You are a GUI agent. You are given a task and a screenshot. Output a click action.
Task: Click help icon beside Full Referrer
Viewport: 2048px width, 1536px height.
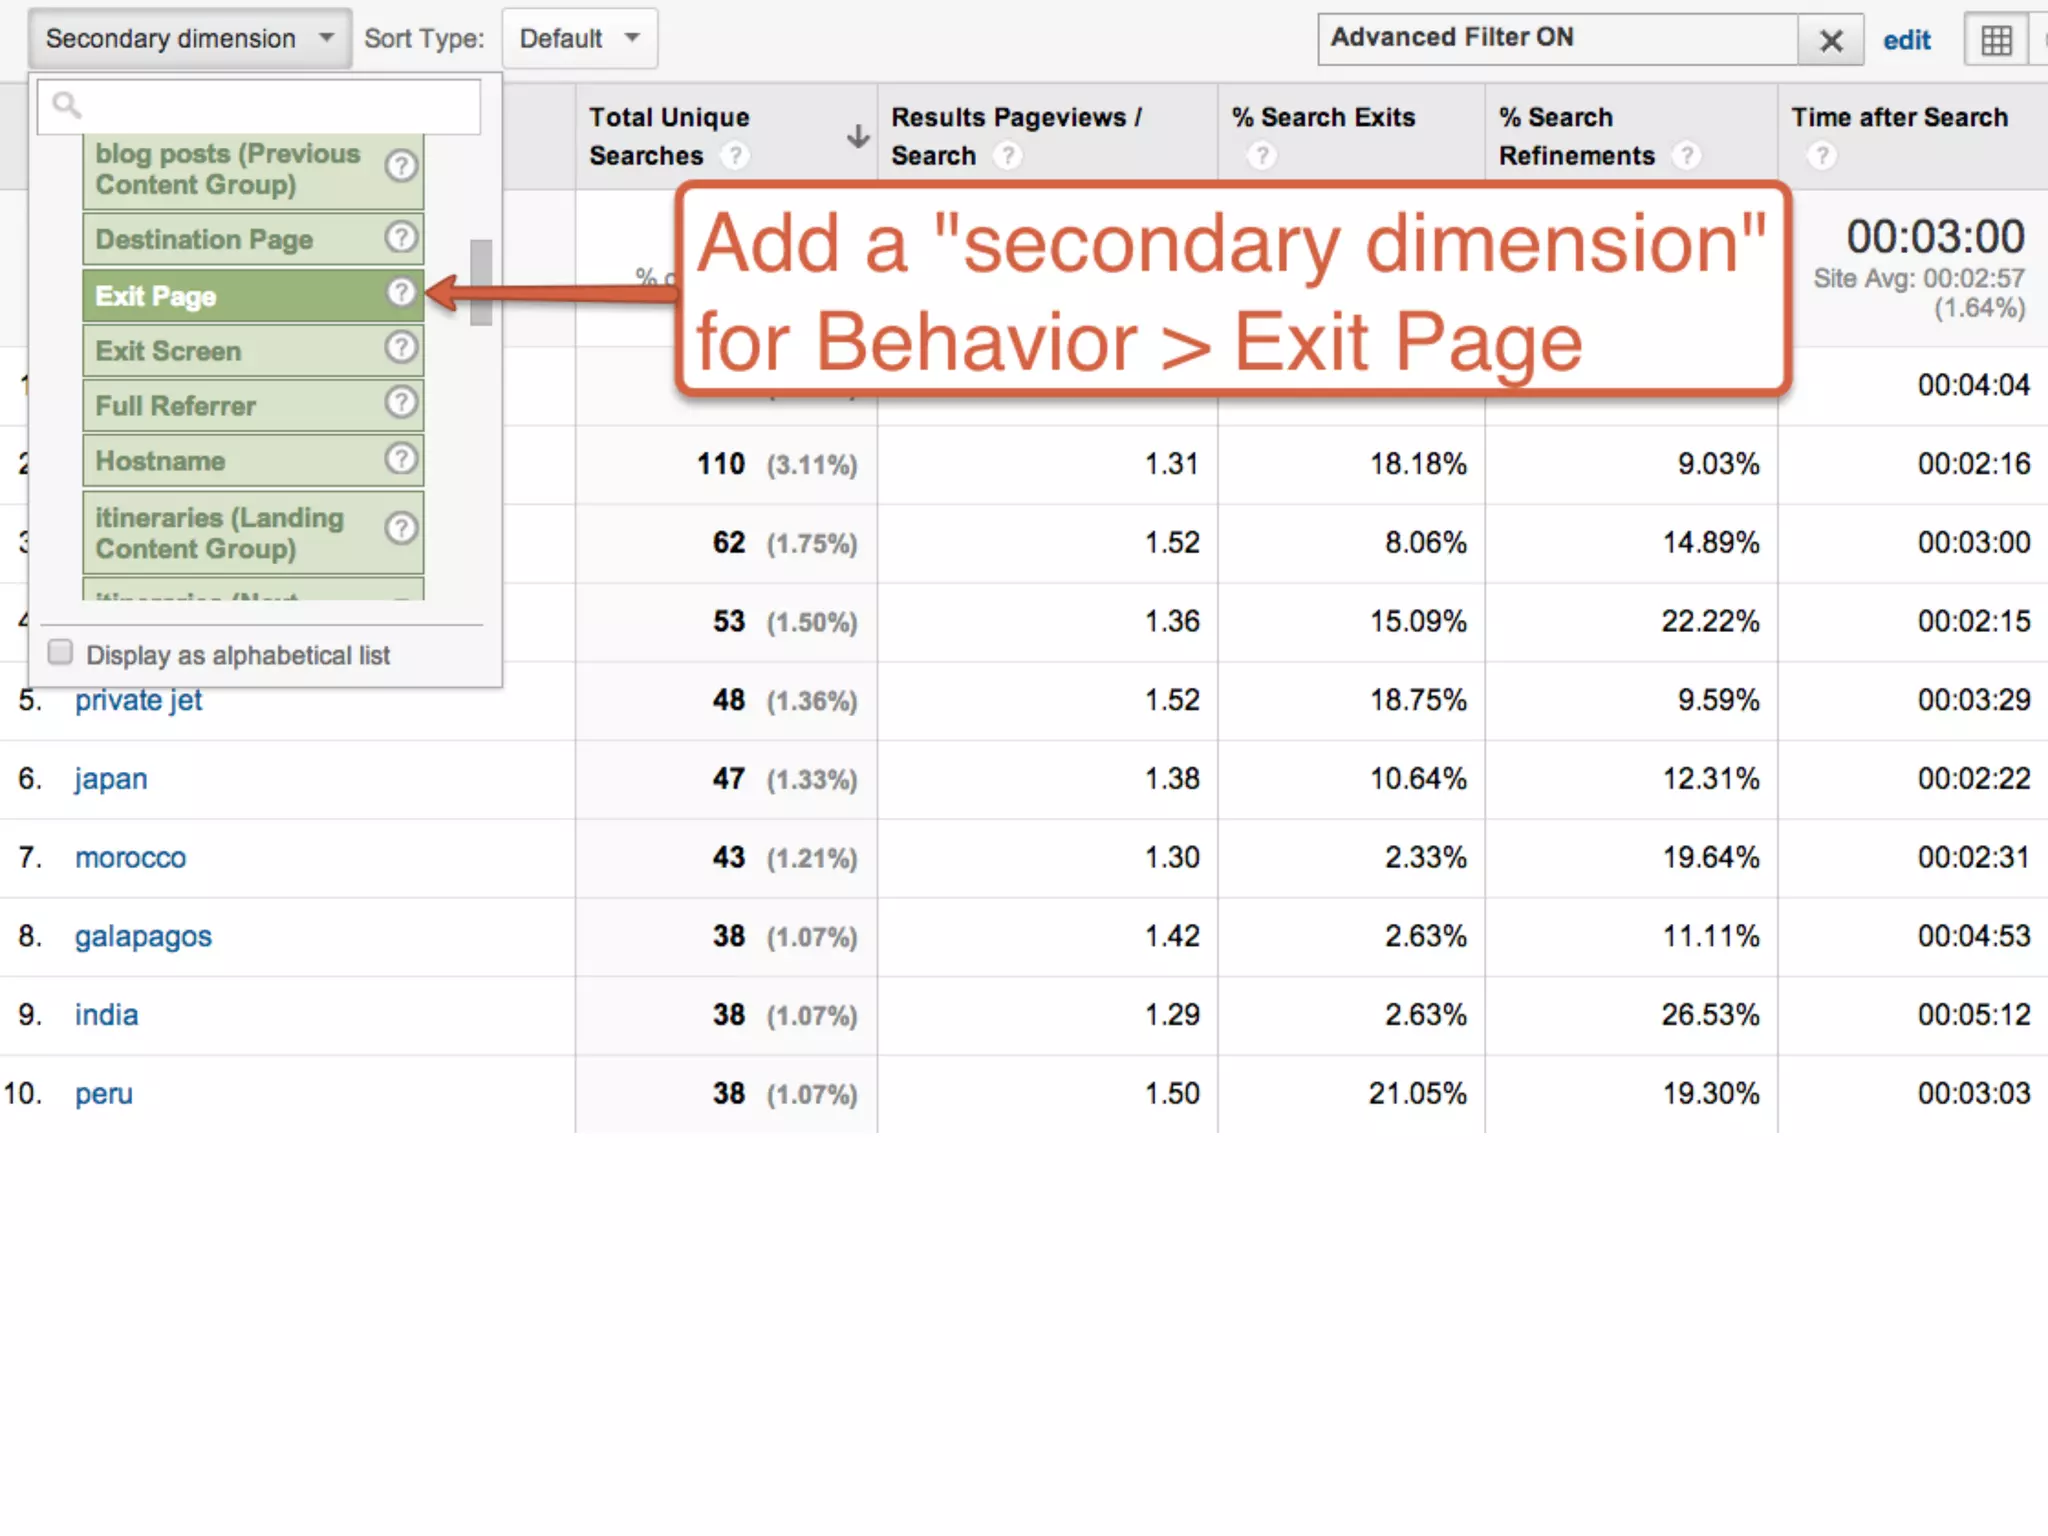point(401,403)
